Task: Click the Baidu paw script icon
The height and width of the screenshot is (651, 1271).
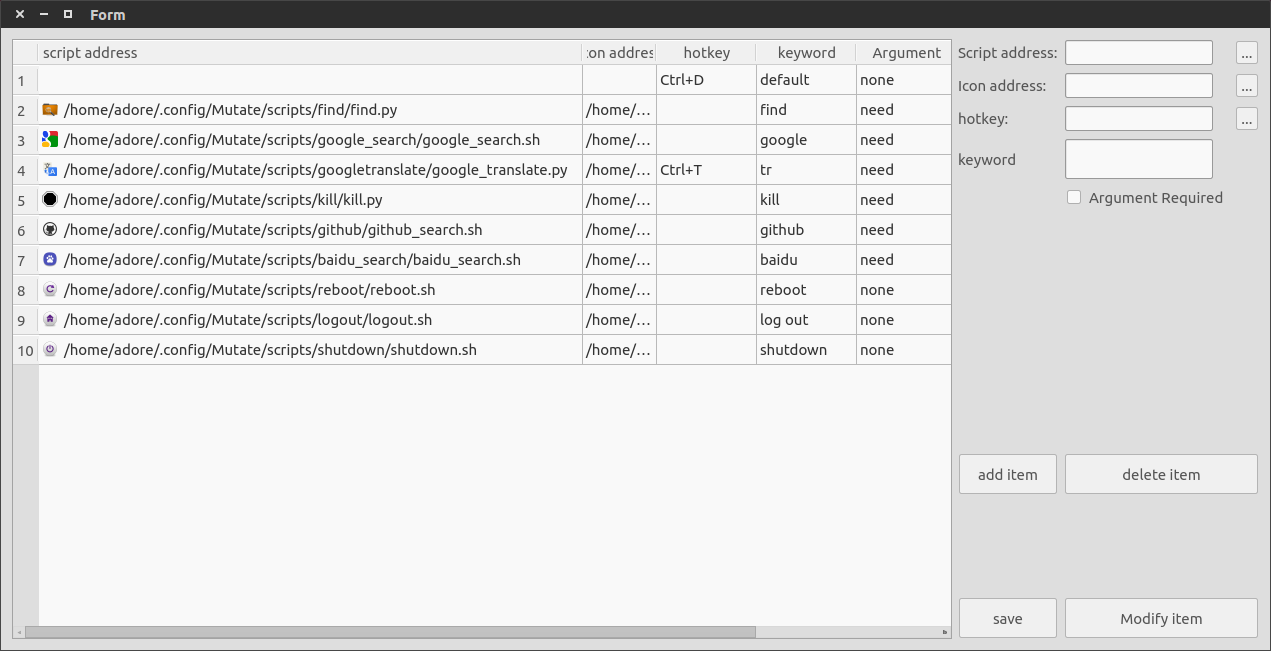Action: [50, 260]
